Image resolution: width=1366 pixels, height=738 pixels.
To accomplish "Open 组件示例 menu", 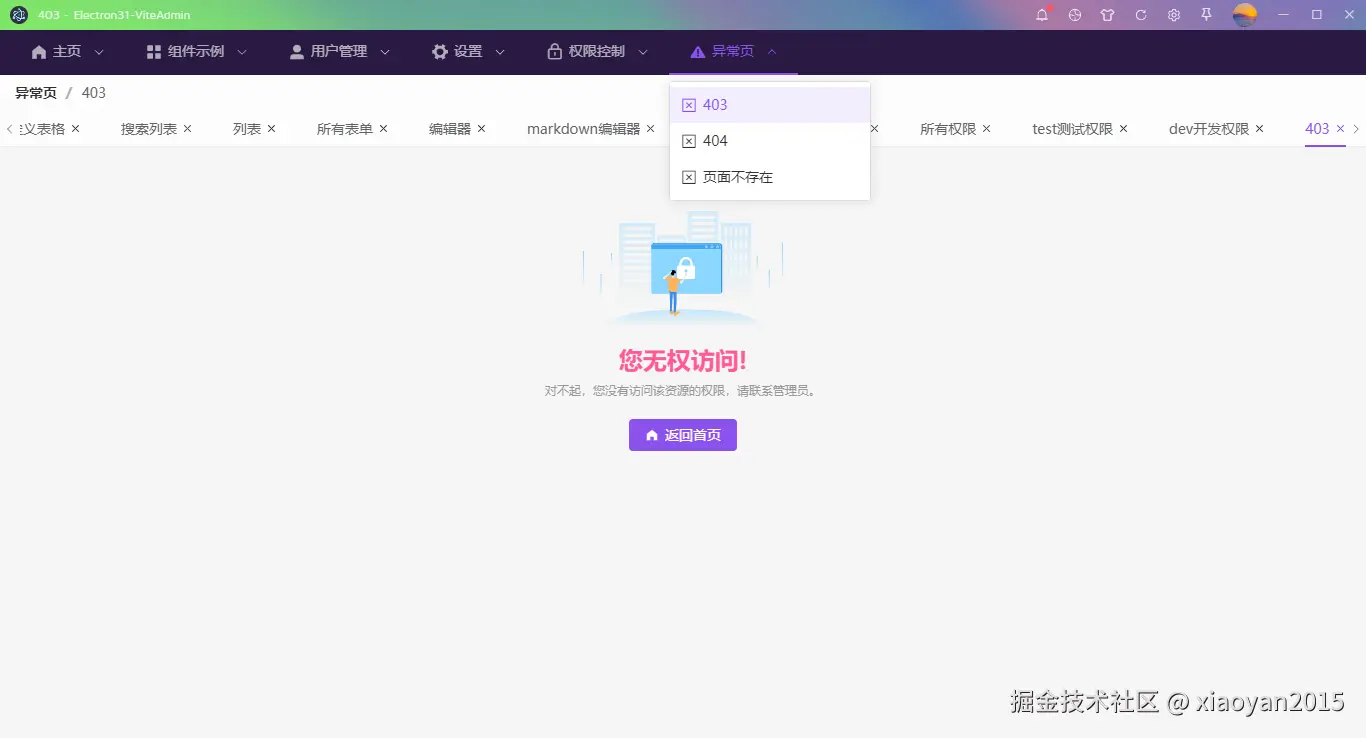I will pos(197,52).
